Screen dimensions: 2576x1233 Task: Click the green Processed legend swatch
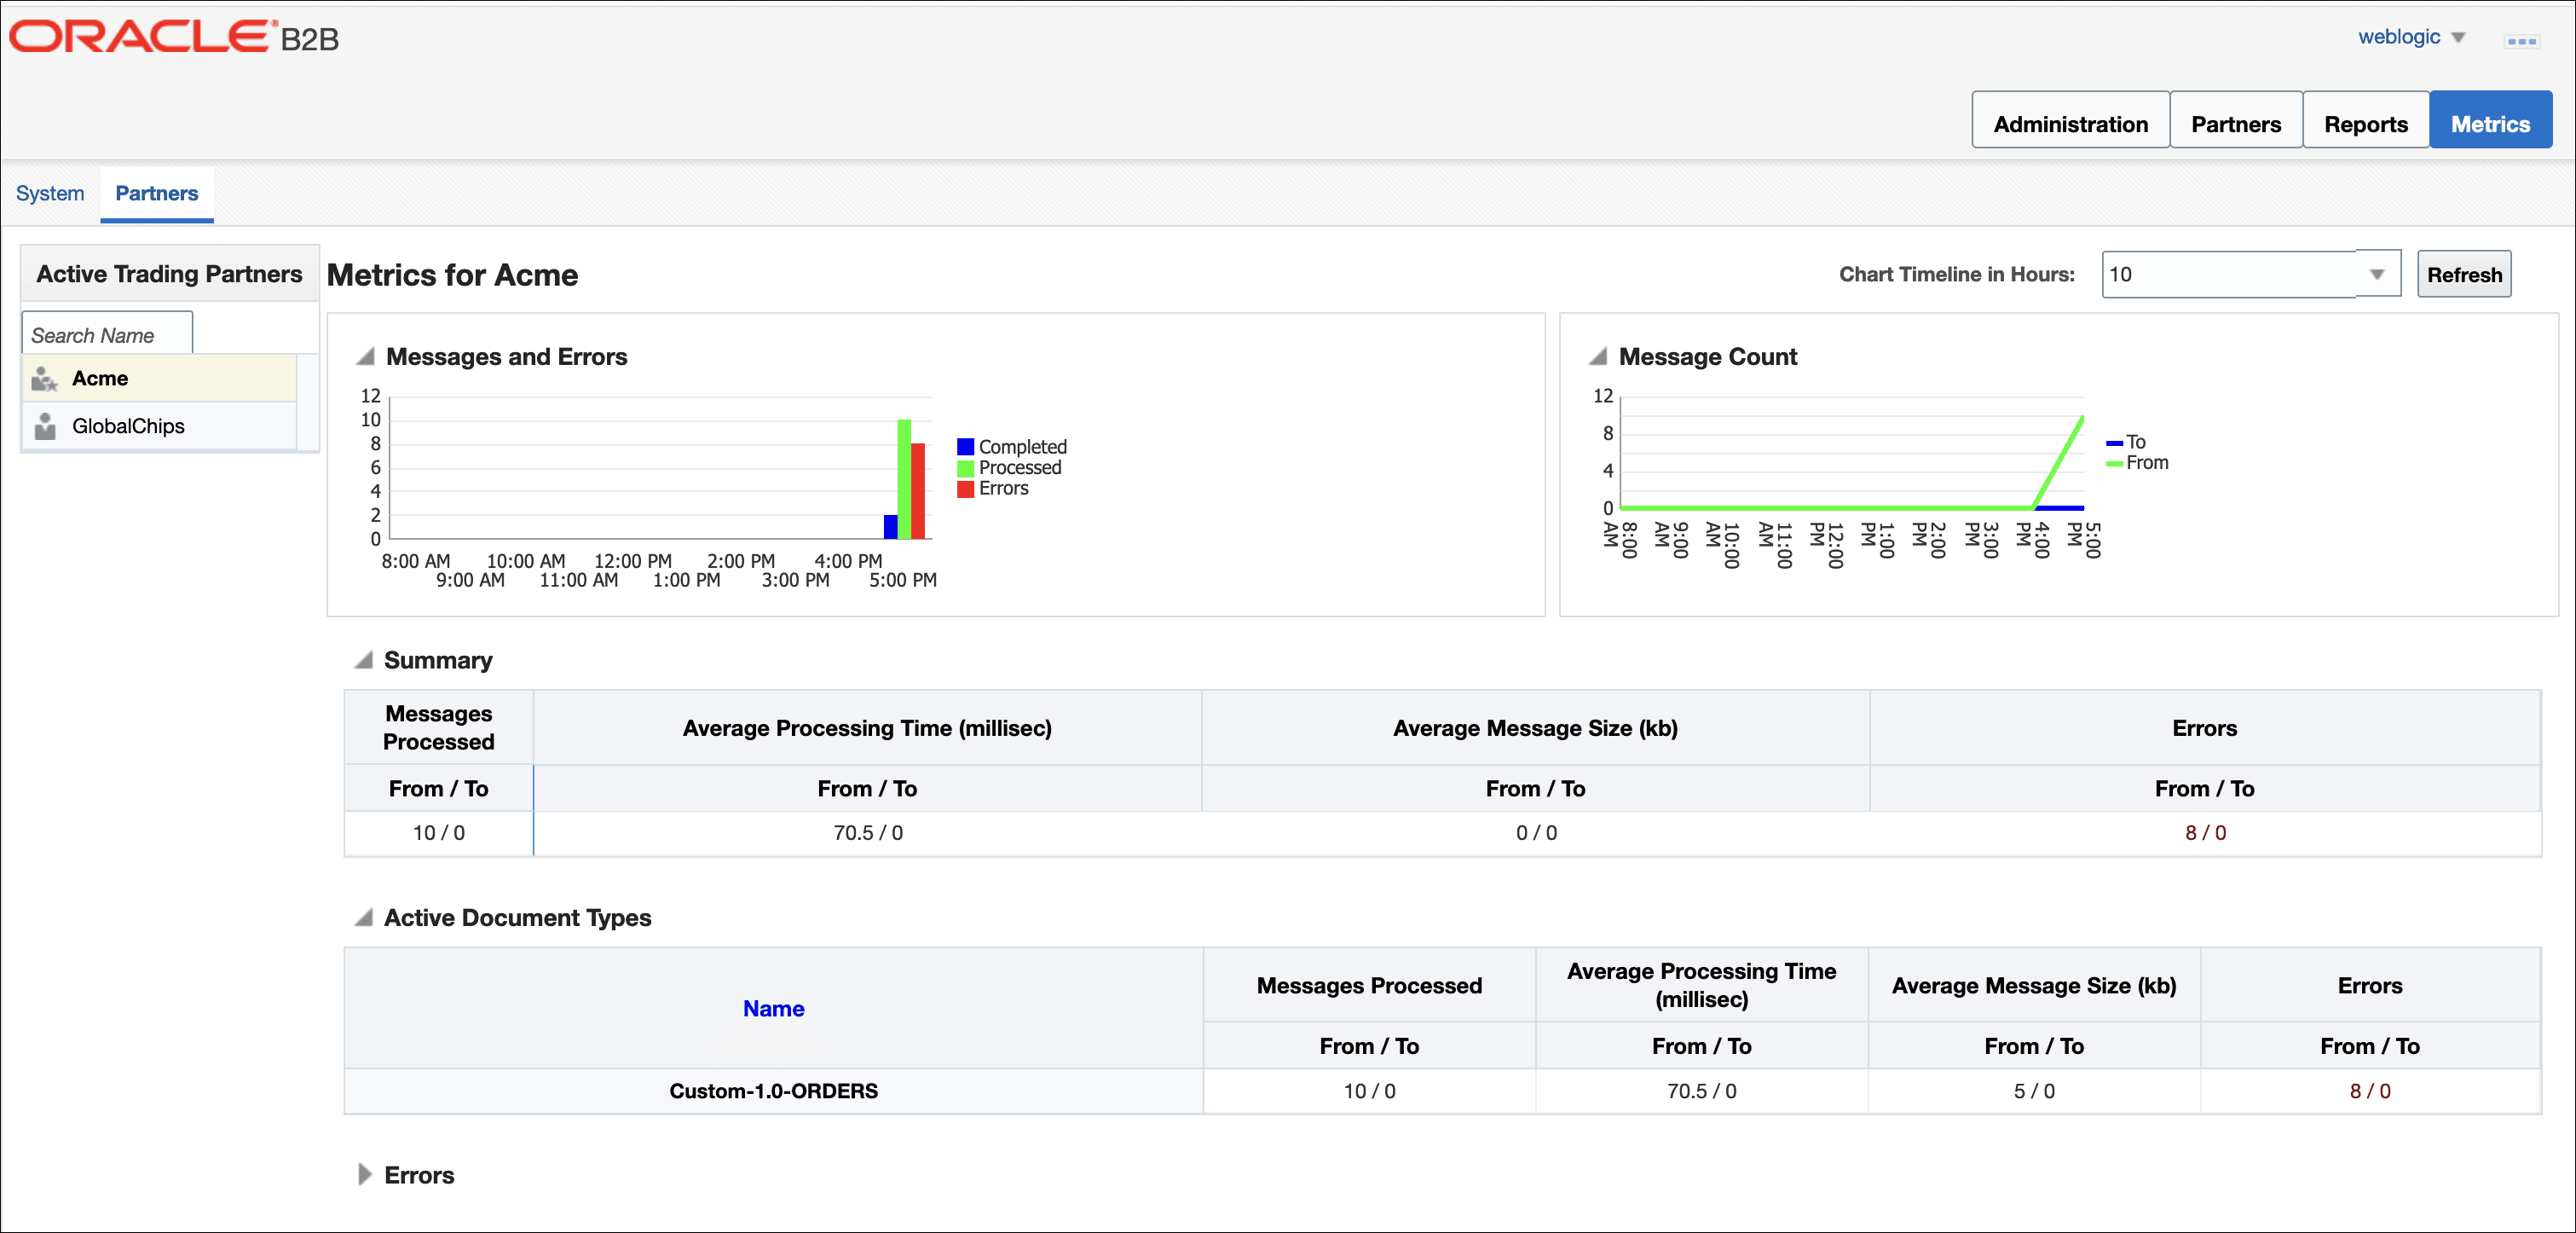tap(965, 468)
